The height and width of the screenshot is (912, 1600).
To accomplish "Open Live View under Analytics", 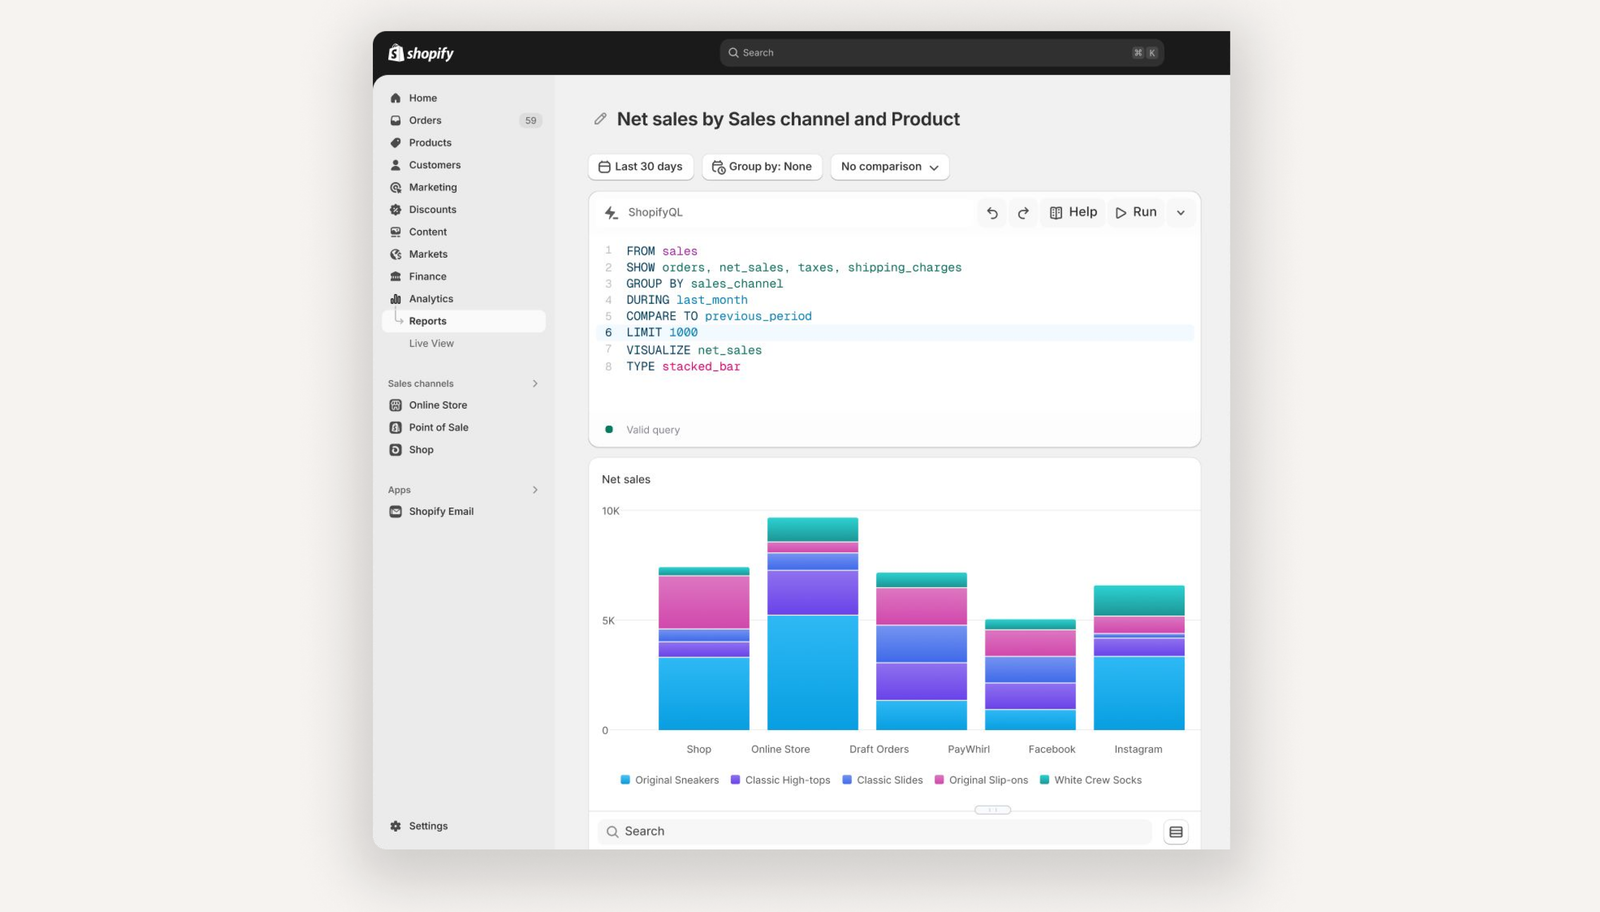I will pyautogui.click(x=431, y=343).
